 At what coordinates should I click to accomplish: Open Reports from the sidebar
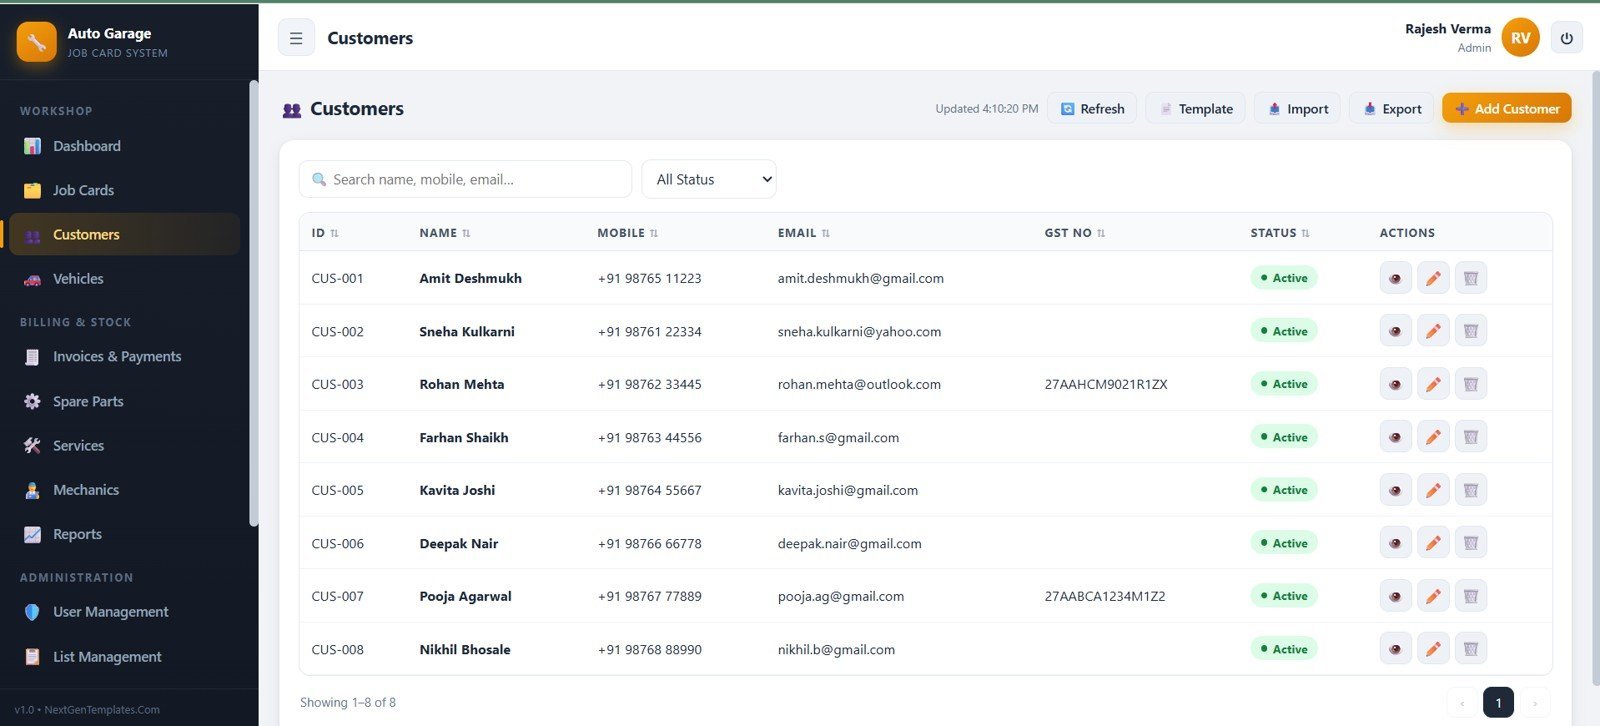coord(124,534)
